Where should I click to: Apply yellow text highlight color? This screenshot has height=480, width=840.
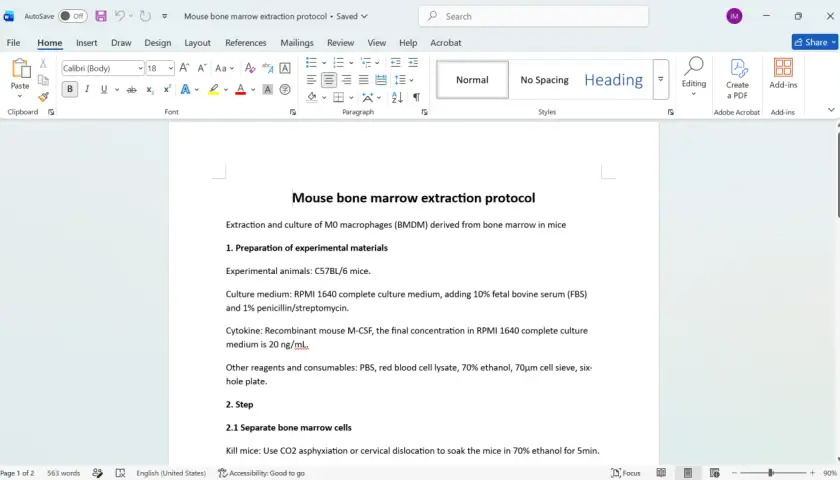pyautogui.click(x=213, y=89)
